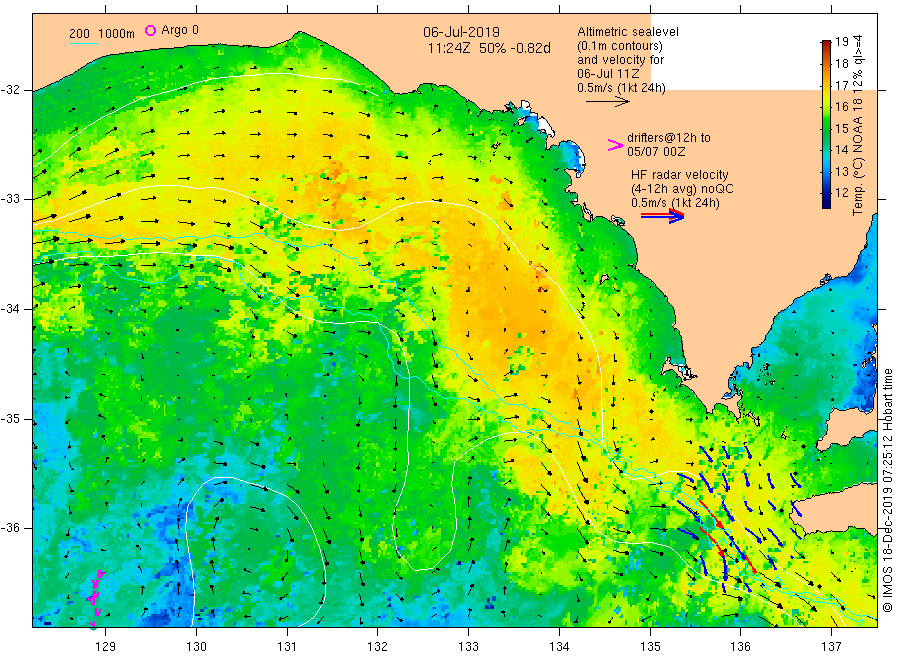Click the cyan 200m contour legend line
This screenshot has height=660, width=900.
83,43
